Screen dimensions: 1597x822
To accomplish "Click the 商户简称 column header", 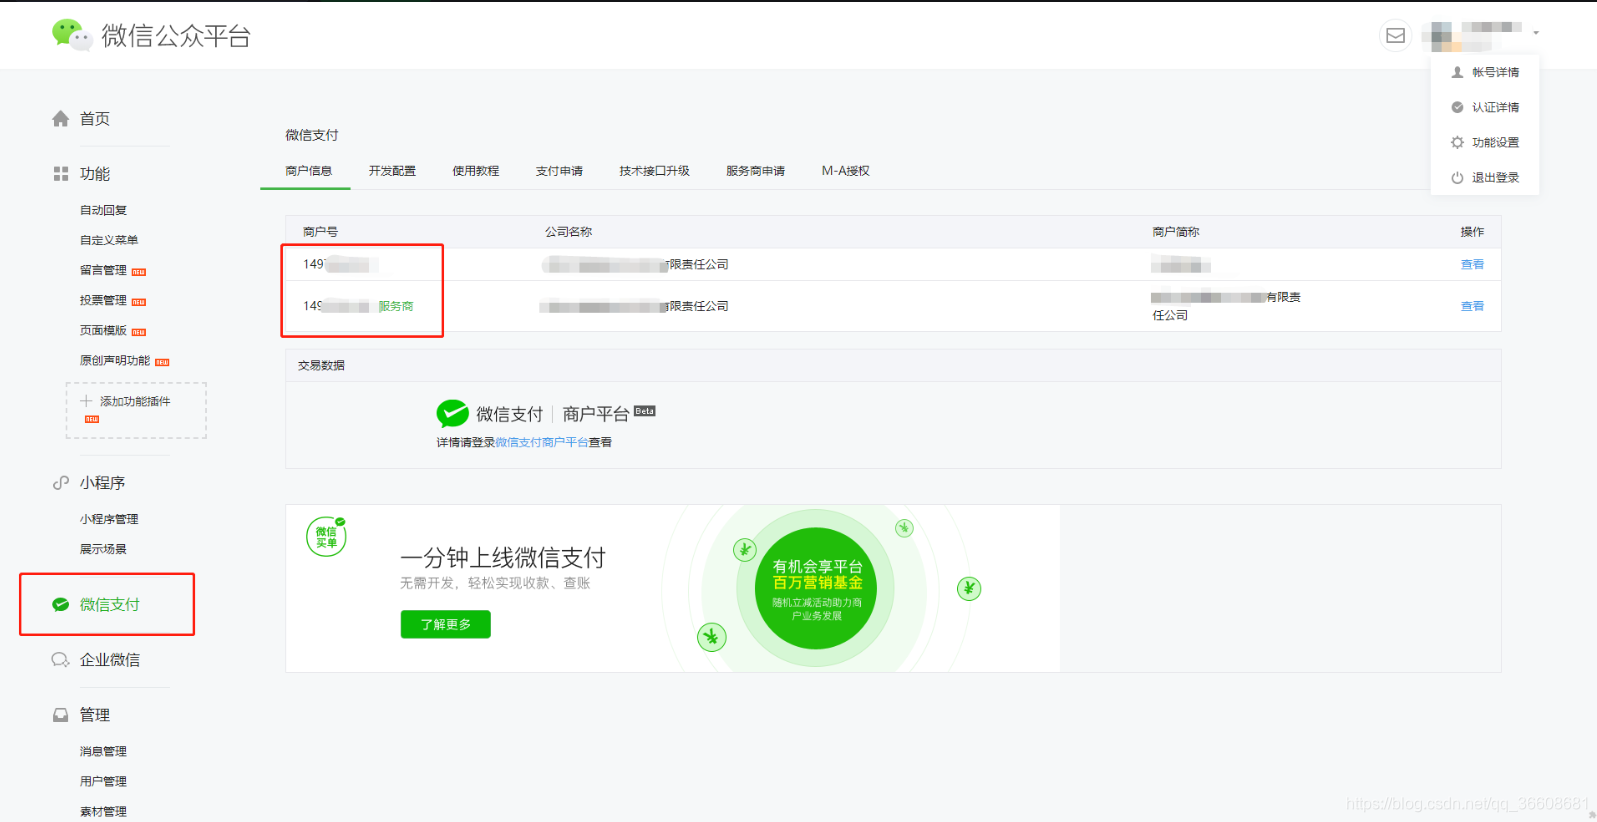I will pos(1175,231).
